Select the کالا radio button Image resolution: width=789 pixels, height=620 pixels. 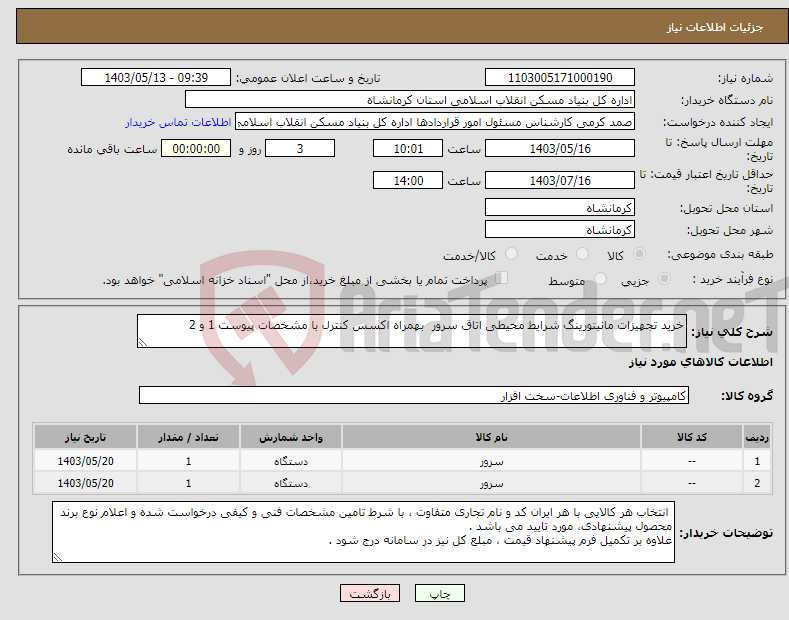pos(639,254)
